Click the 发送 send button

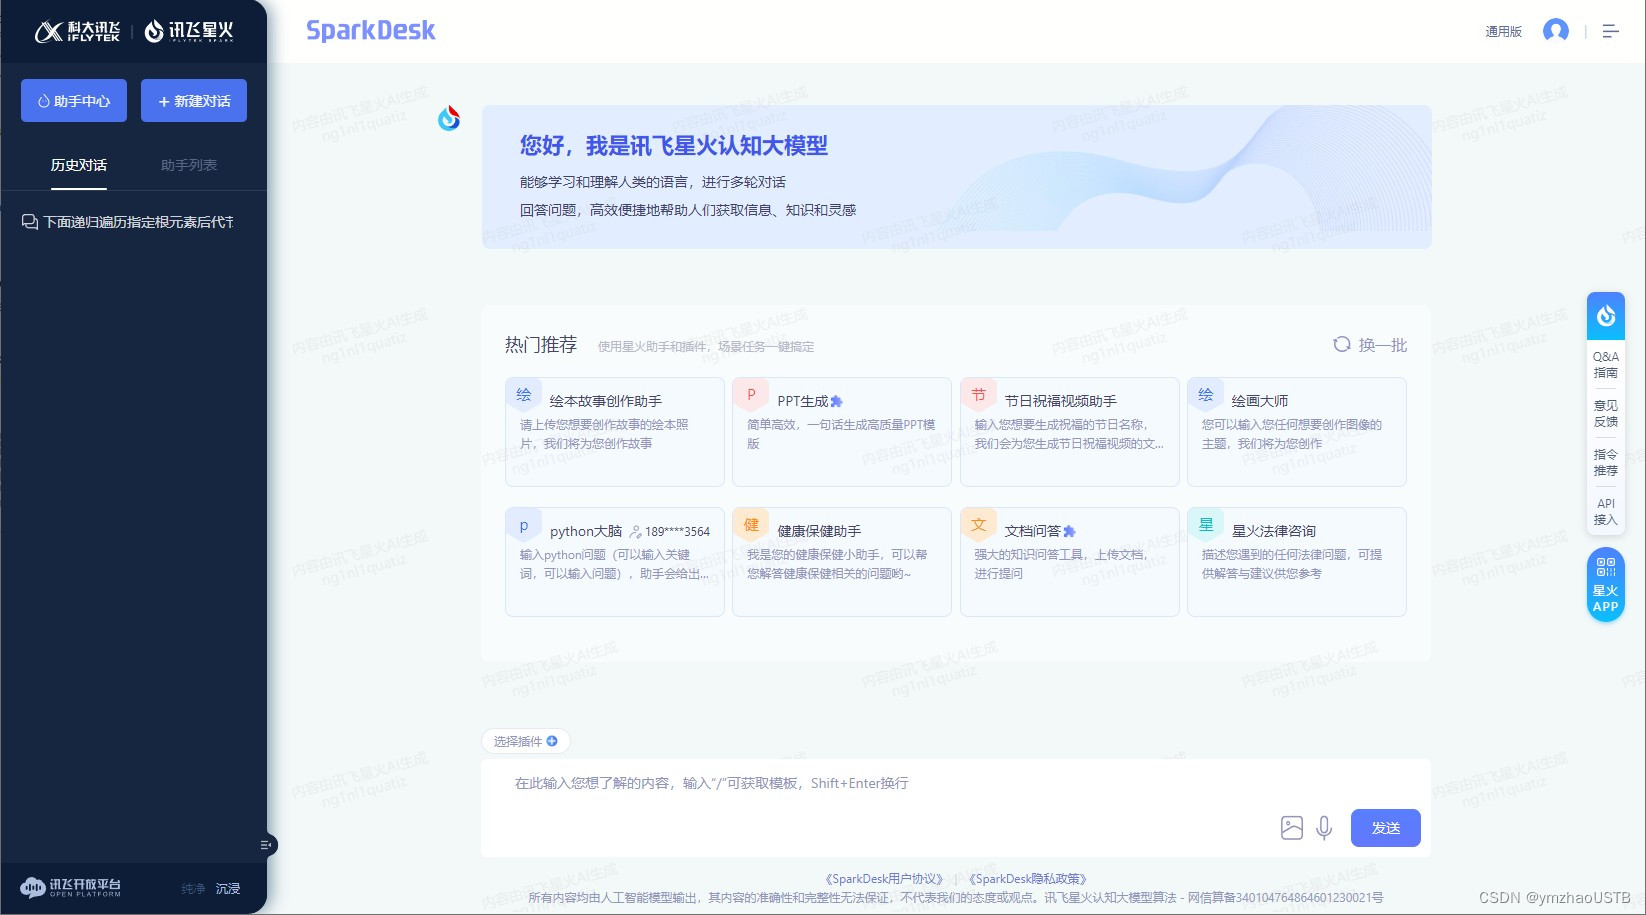1385,828
